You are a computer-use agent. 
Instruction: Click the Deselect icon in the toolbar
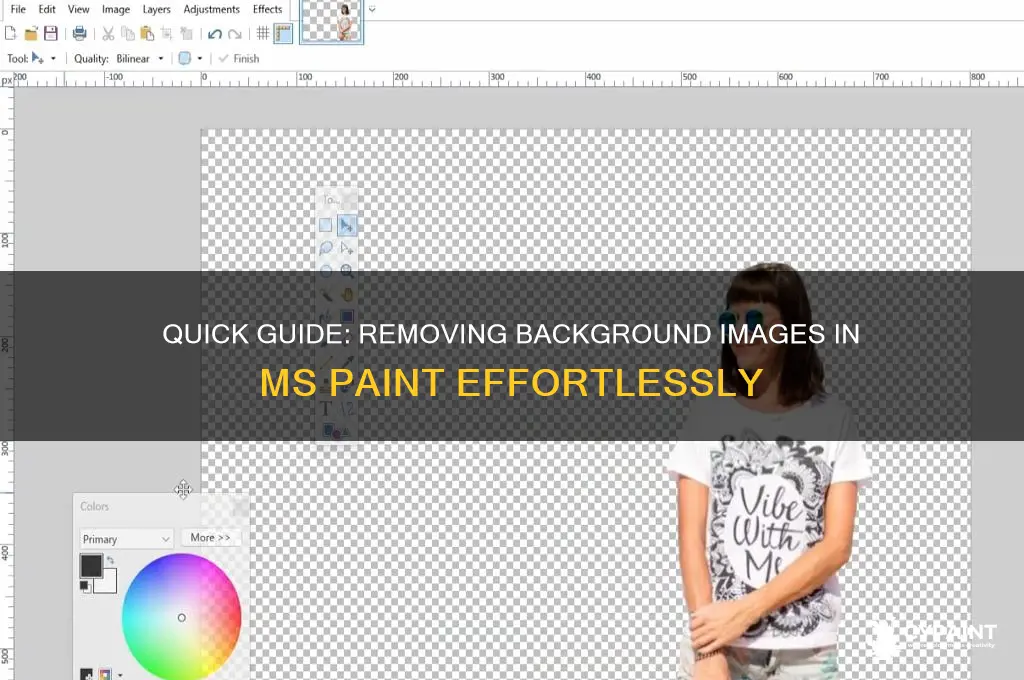pos(187,33)
